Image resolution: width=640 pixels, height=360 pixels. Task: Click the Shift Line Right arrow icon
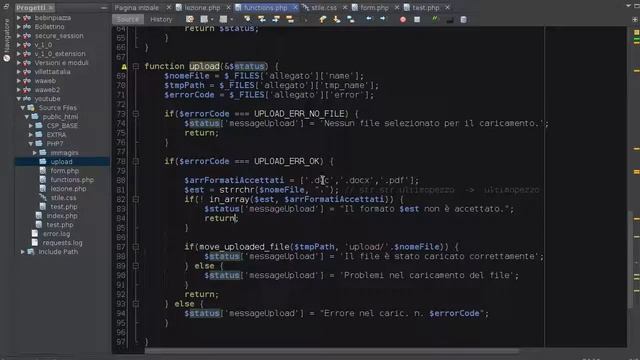point(383,19)
